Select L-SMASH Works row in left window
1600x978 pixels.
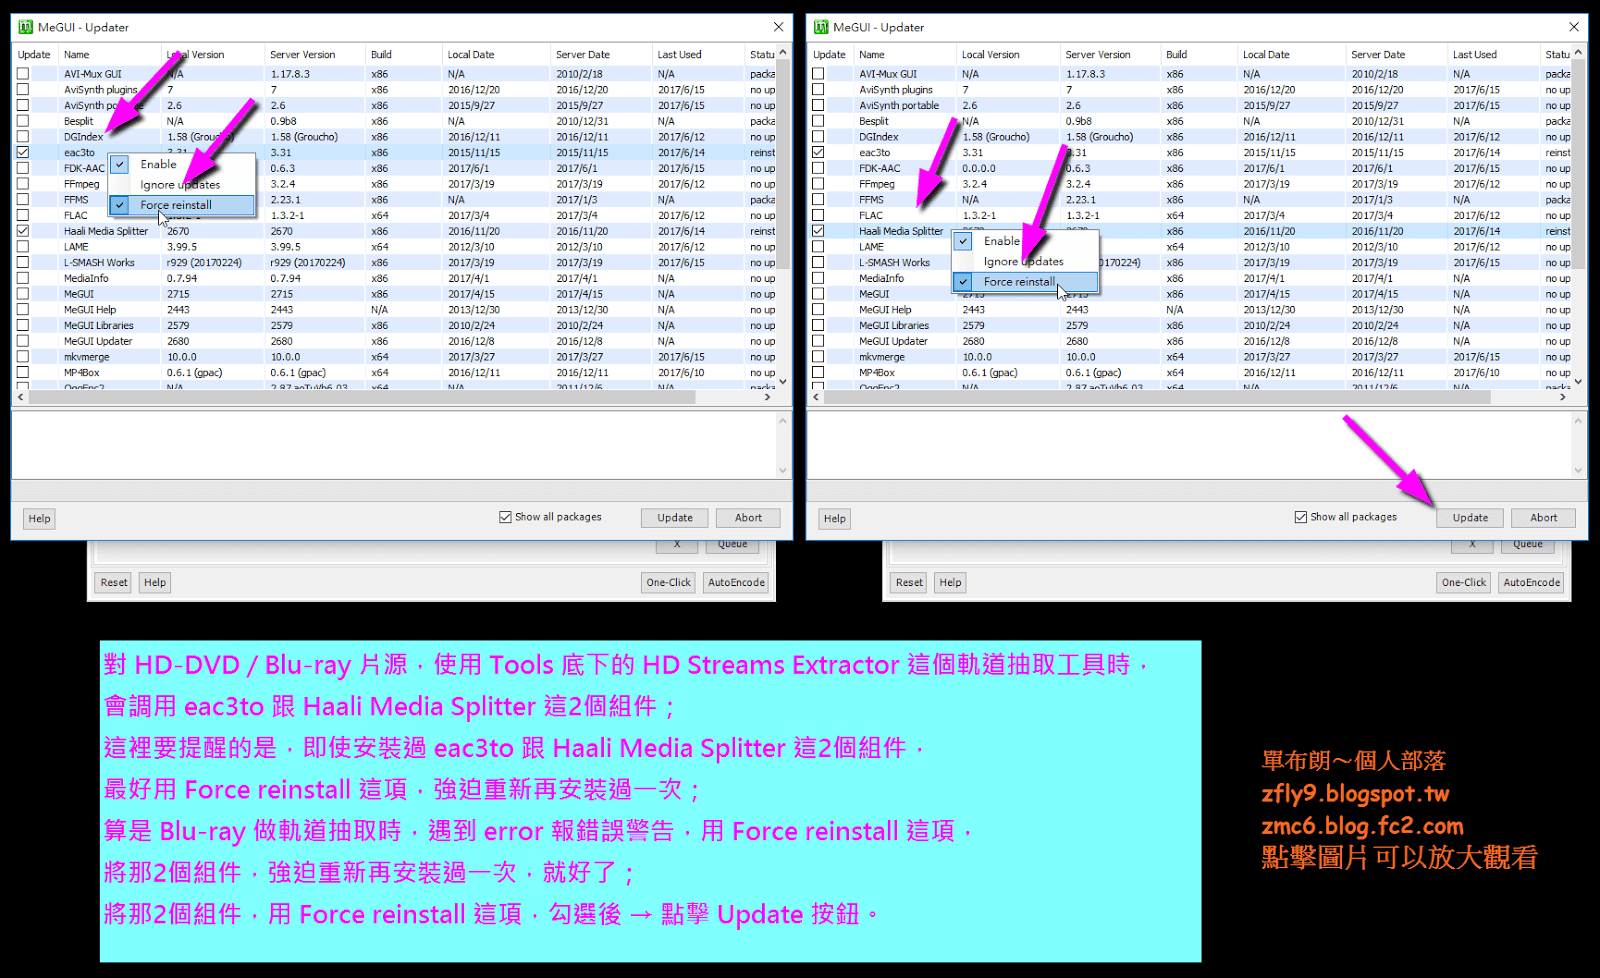395,263
